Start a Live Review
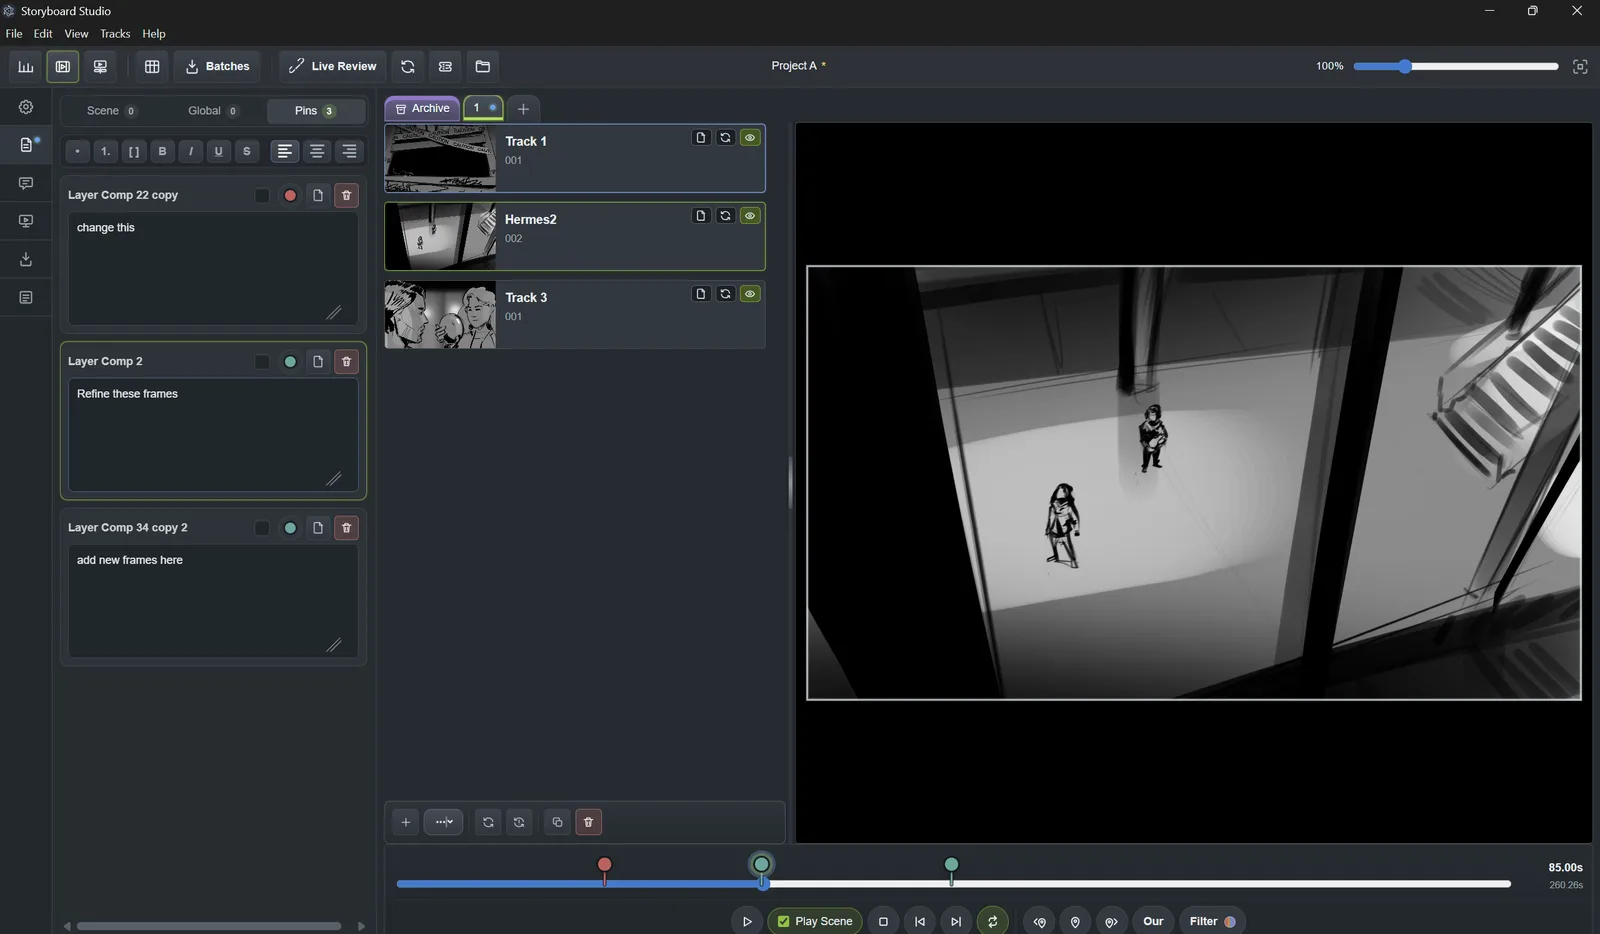This screenshot has height=934, width=1600. [x=332, y=66]
